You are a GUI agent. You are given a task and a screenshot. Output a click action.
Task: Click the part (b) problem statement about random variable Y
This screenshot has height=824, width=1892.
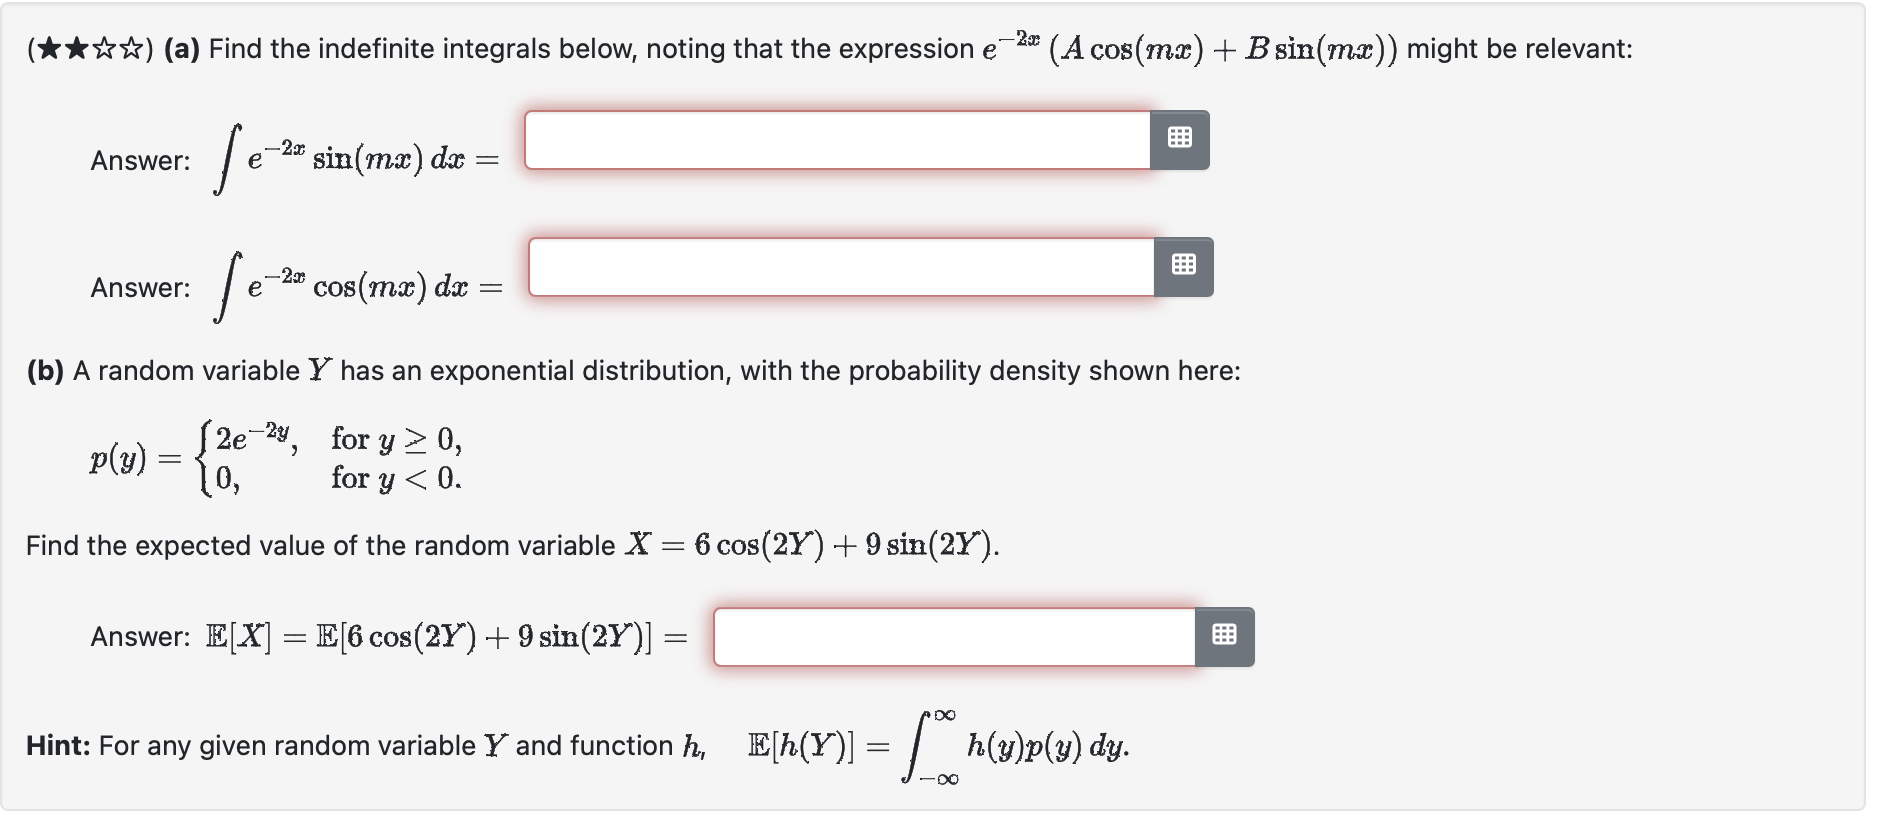point(630,370)
